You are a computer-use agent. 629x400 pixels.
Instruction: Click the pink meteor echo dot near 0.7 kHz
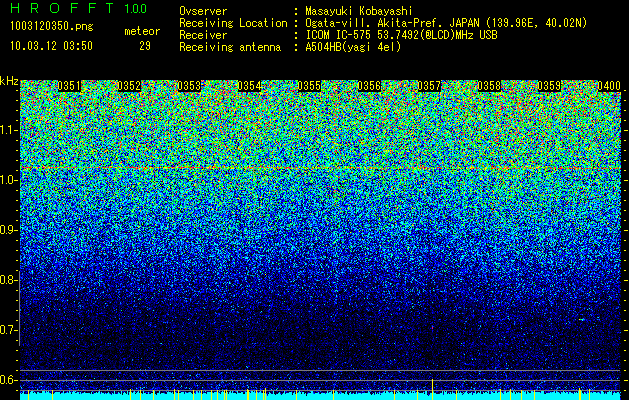click(x=432, y=328)
